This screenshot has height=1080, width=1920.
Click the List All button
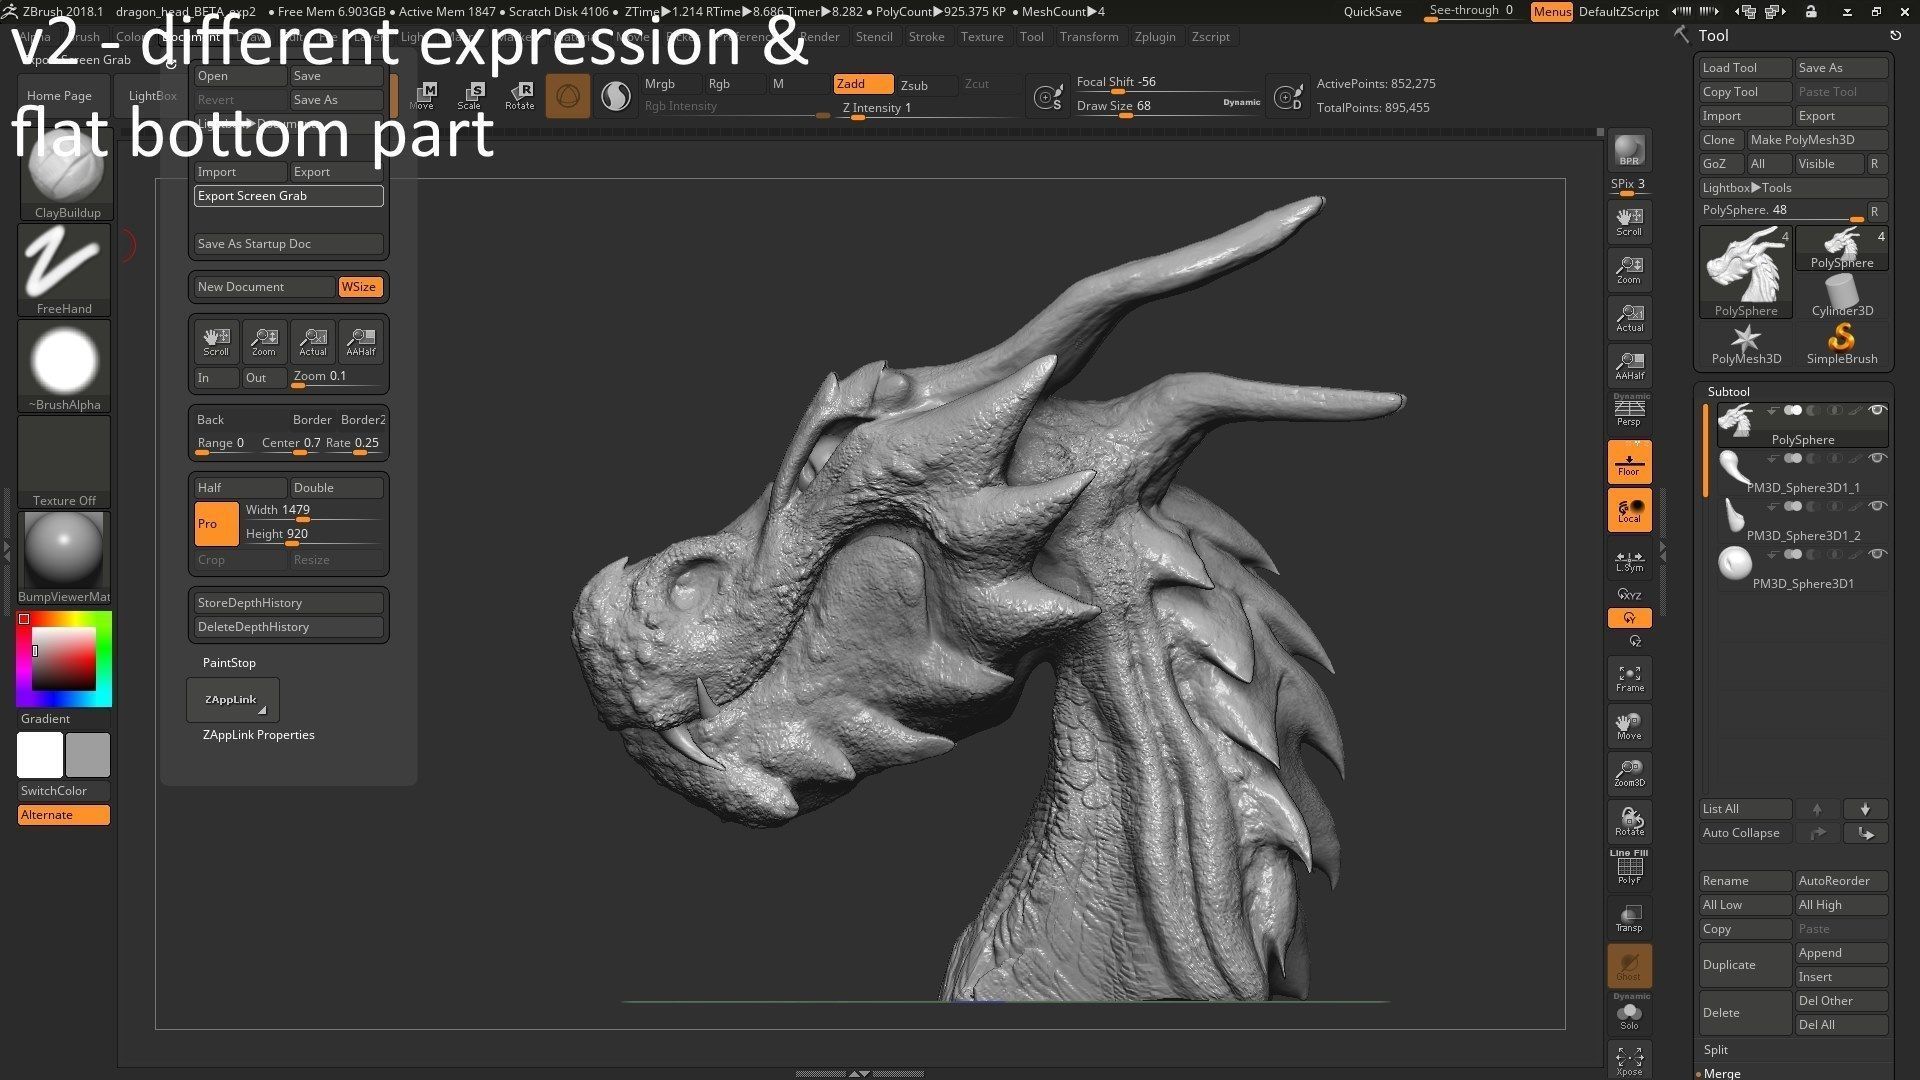[x=1746, y=809]
